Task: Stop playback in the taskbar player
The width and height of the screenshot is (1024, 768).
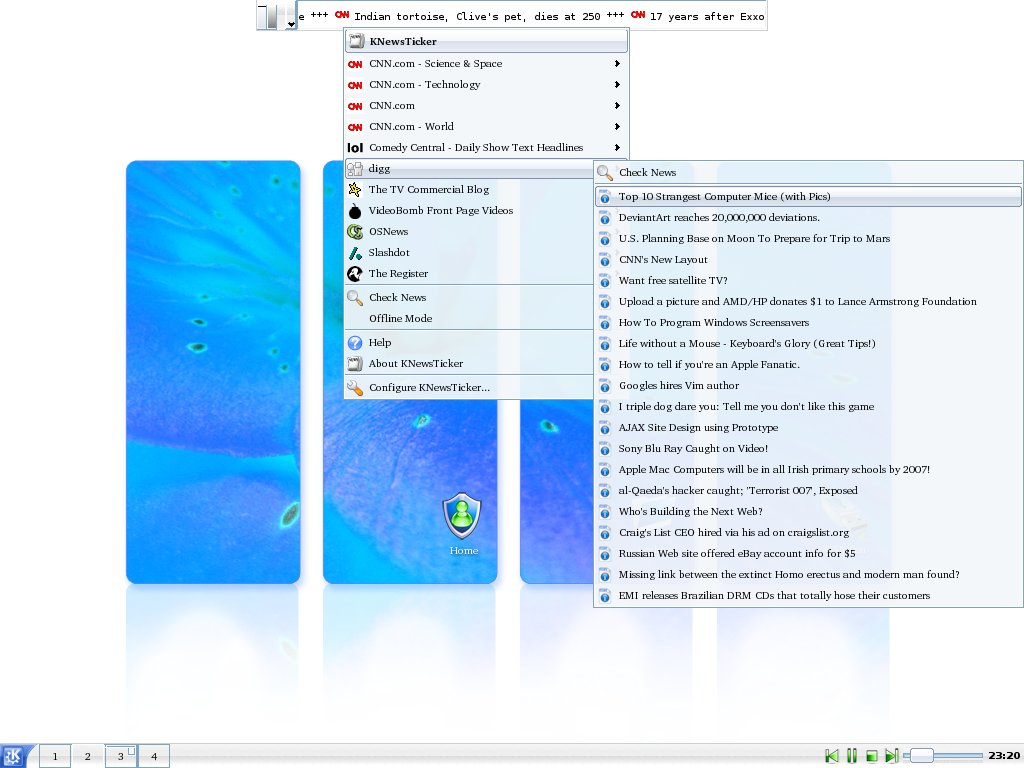Action: 871,756
